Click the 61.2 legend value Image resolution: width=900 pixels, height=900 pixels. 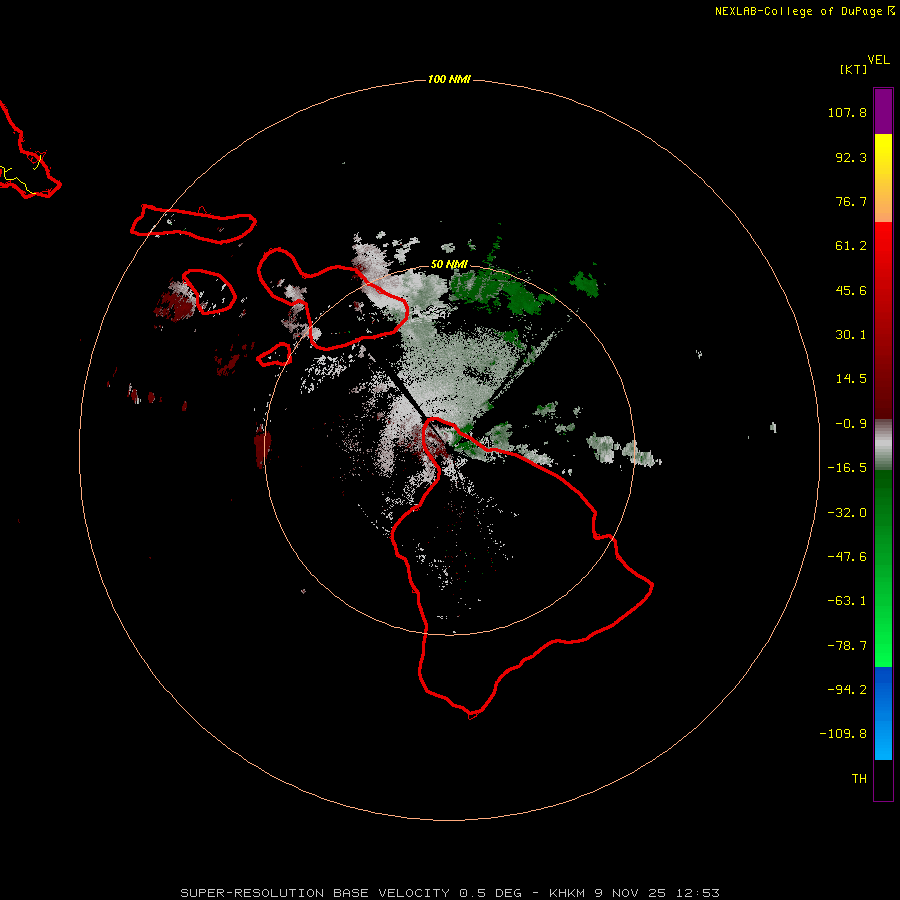pyautogui.click(x=851, y=246)
